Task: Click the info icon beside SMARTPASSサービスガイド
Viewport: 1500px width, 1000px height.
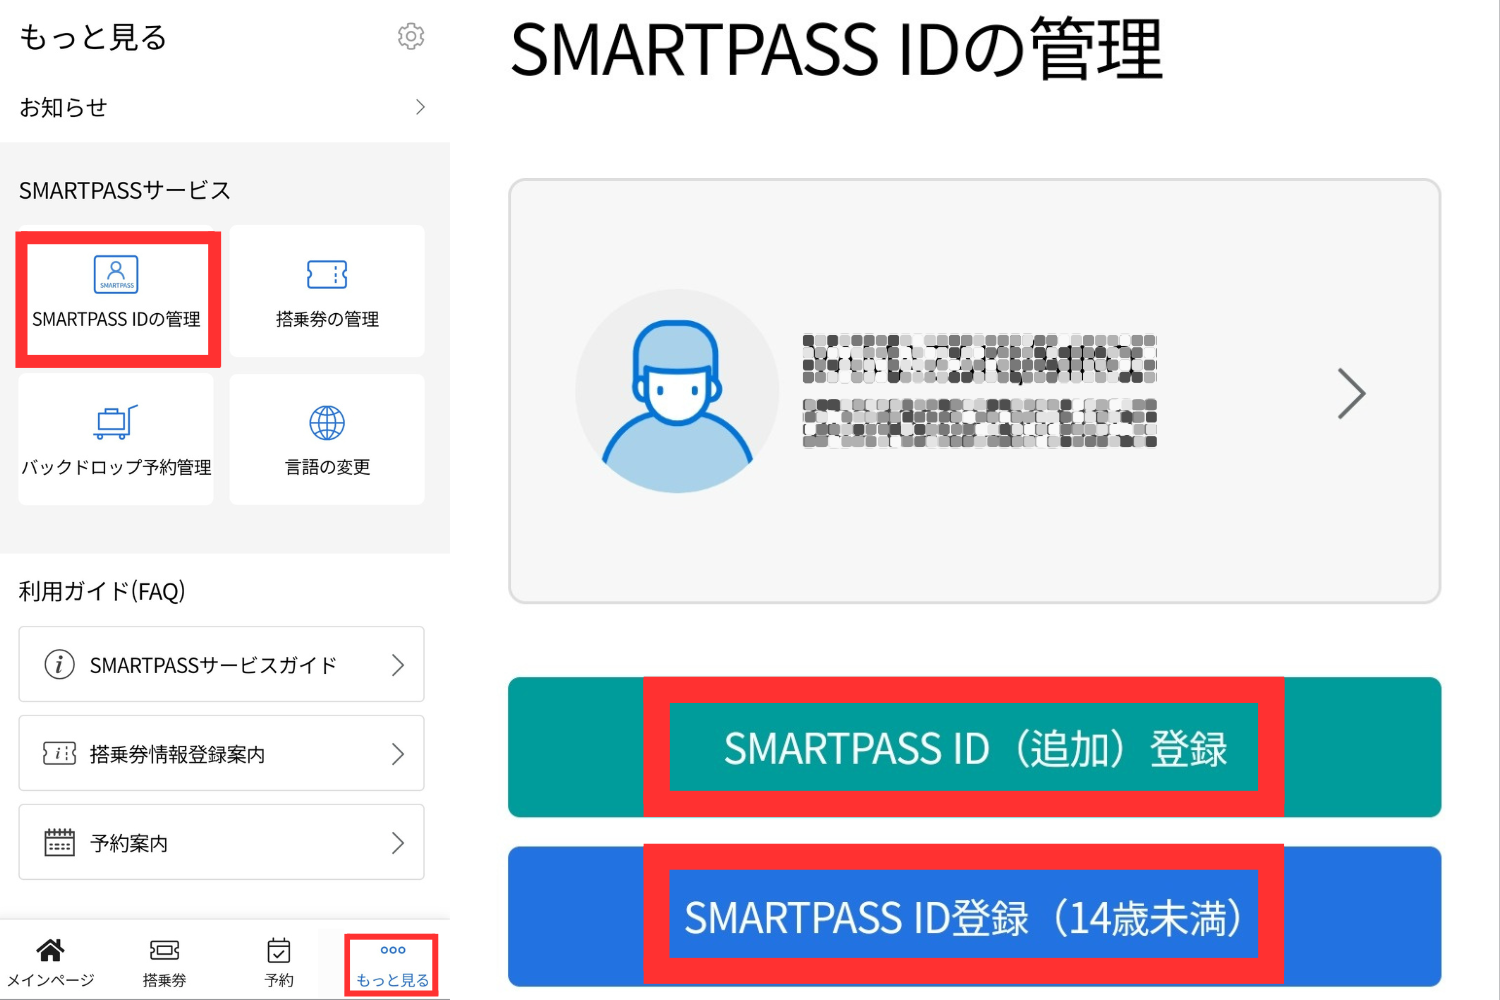Action: click(x=58, y=664)
